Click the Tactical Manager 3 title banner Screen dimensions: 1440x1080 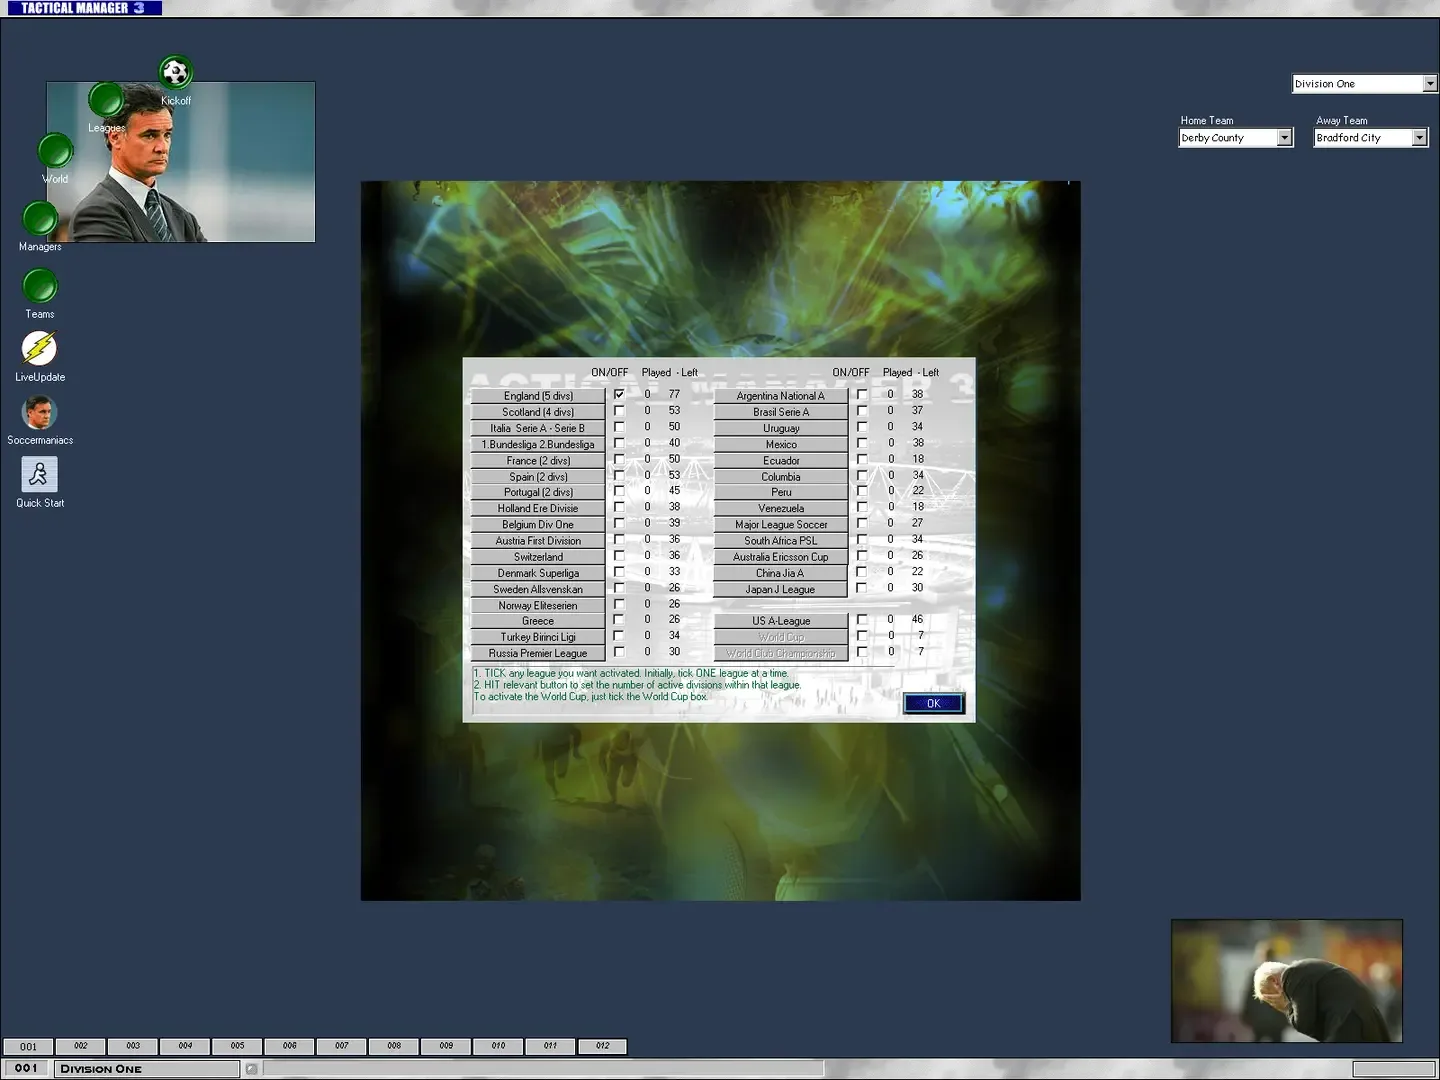85,7
